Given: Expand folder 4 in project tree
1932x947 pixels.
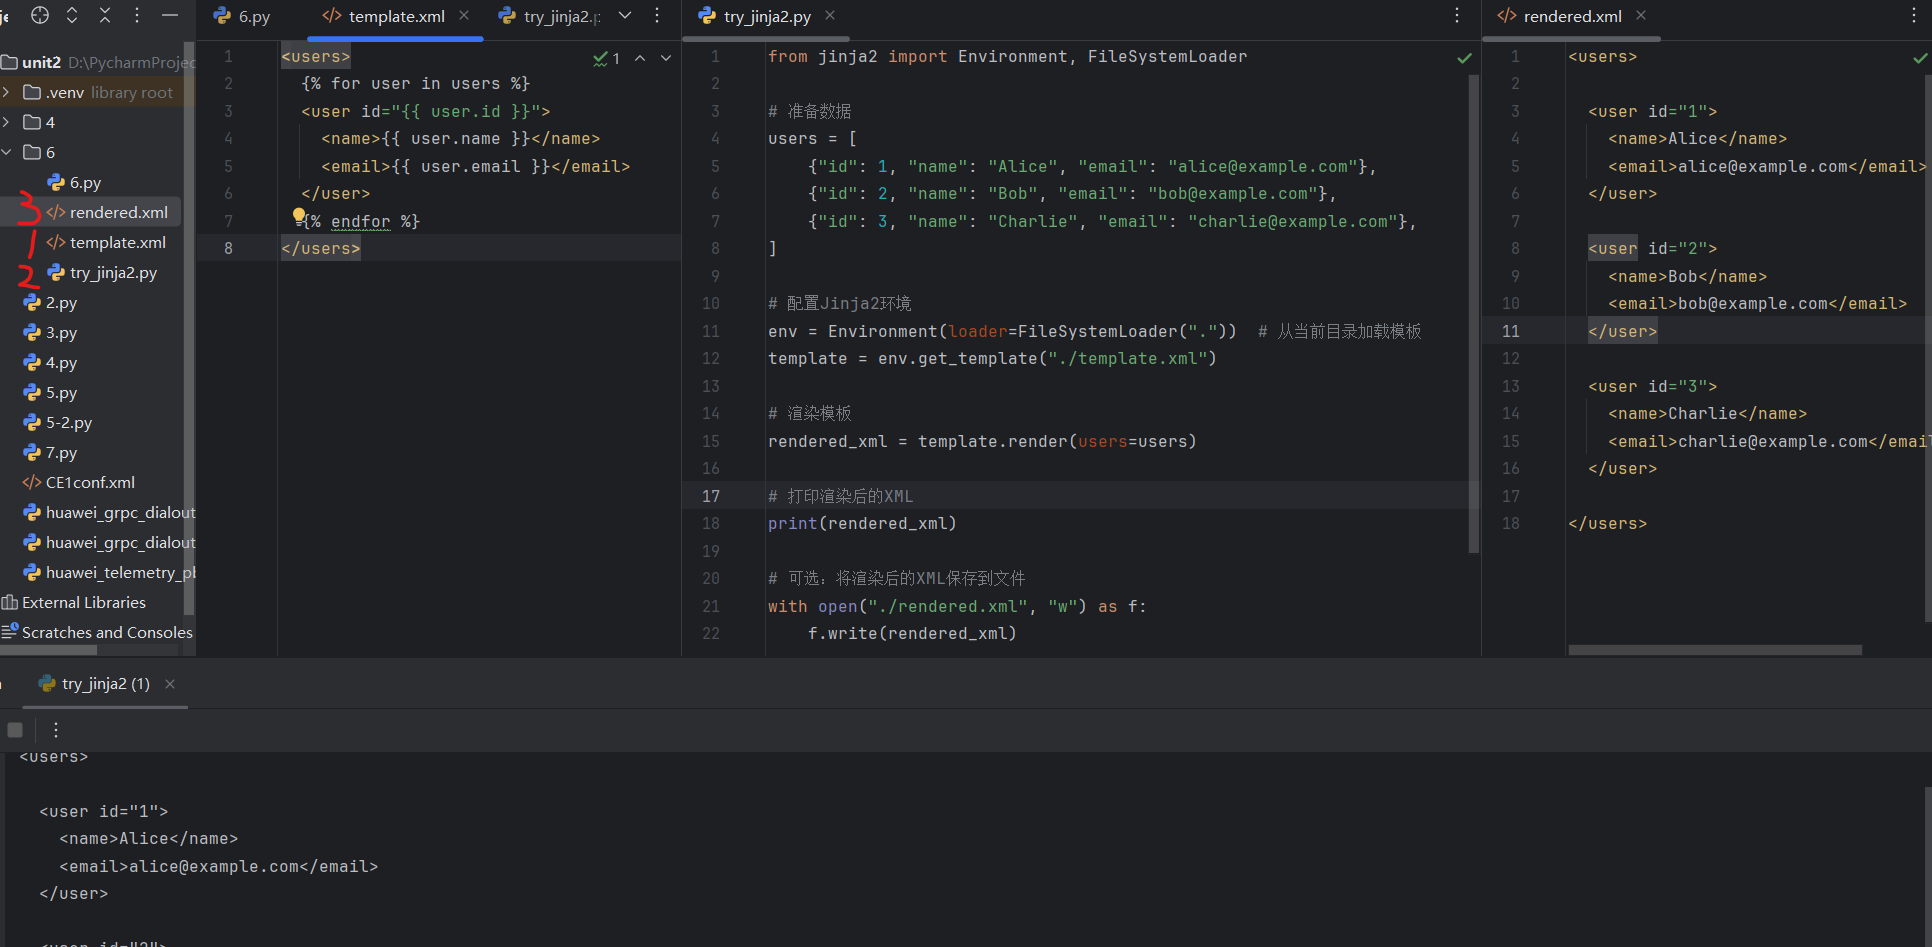Looking at the screenshot, I should [7, 122].
